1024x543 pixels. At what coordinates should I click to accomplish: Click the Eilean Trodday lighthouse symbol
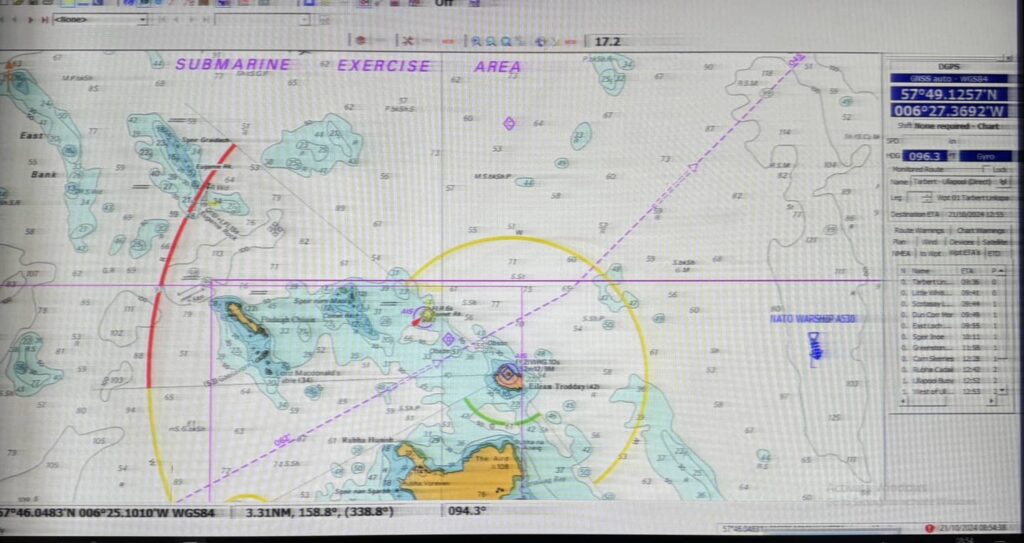coord(507,375)
